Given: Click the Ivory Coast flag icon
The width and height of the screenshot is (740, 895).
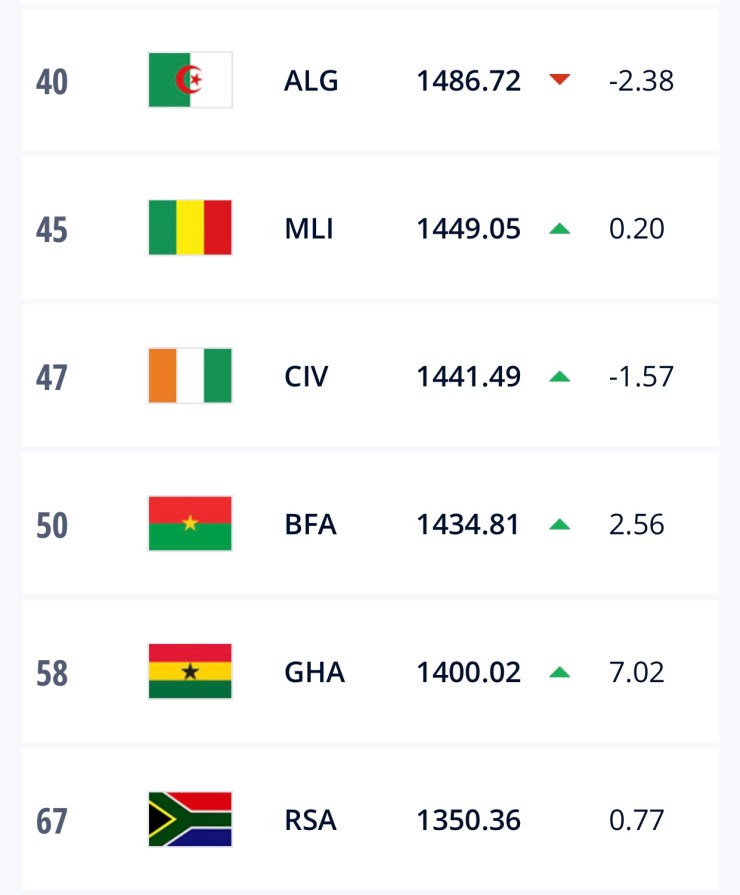Looking at the screenshot, I should point(190,376).
